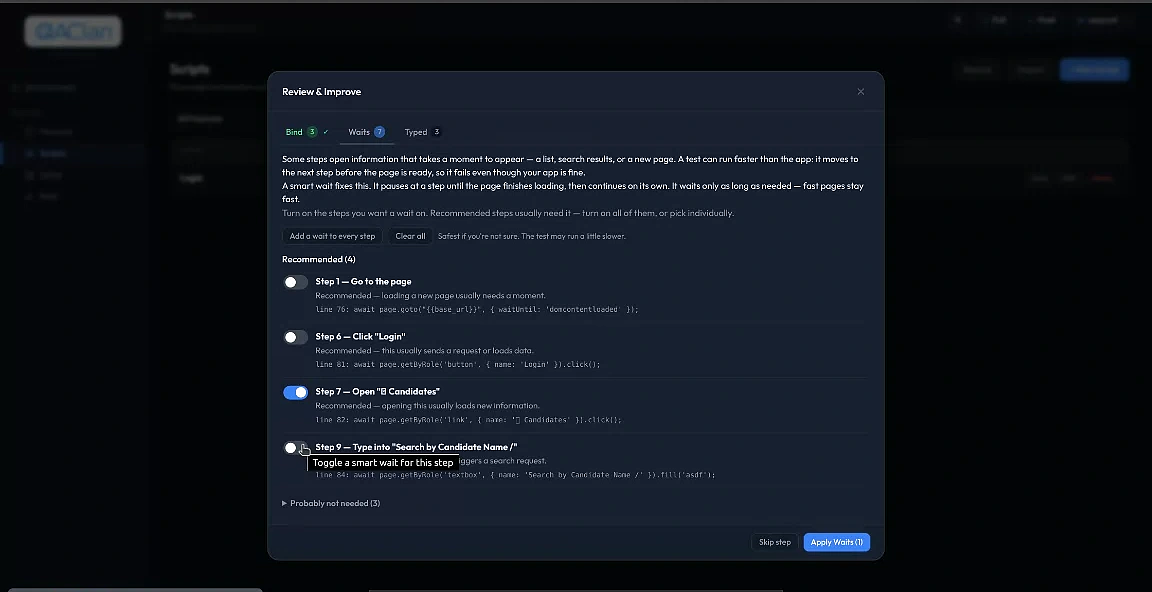The image size is (1152, 592).
Task: Select the line 82 Candidates link code text
Action: [x=468, y=420]
